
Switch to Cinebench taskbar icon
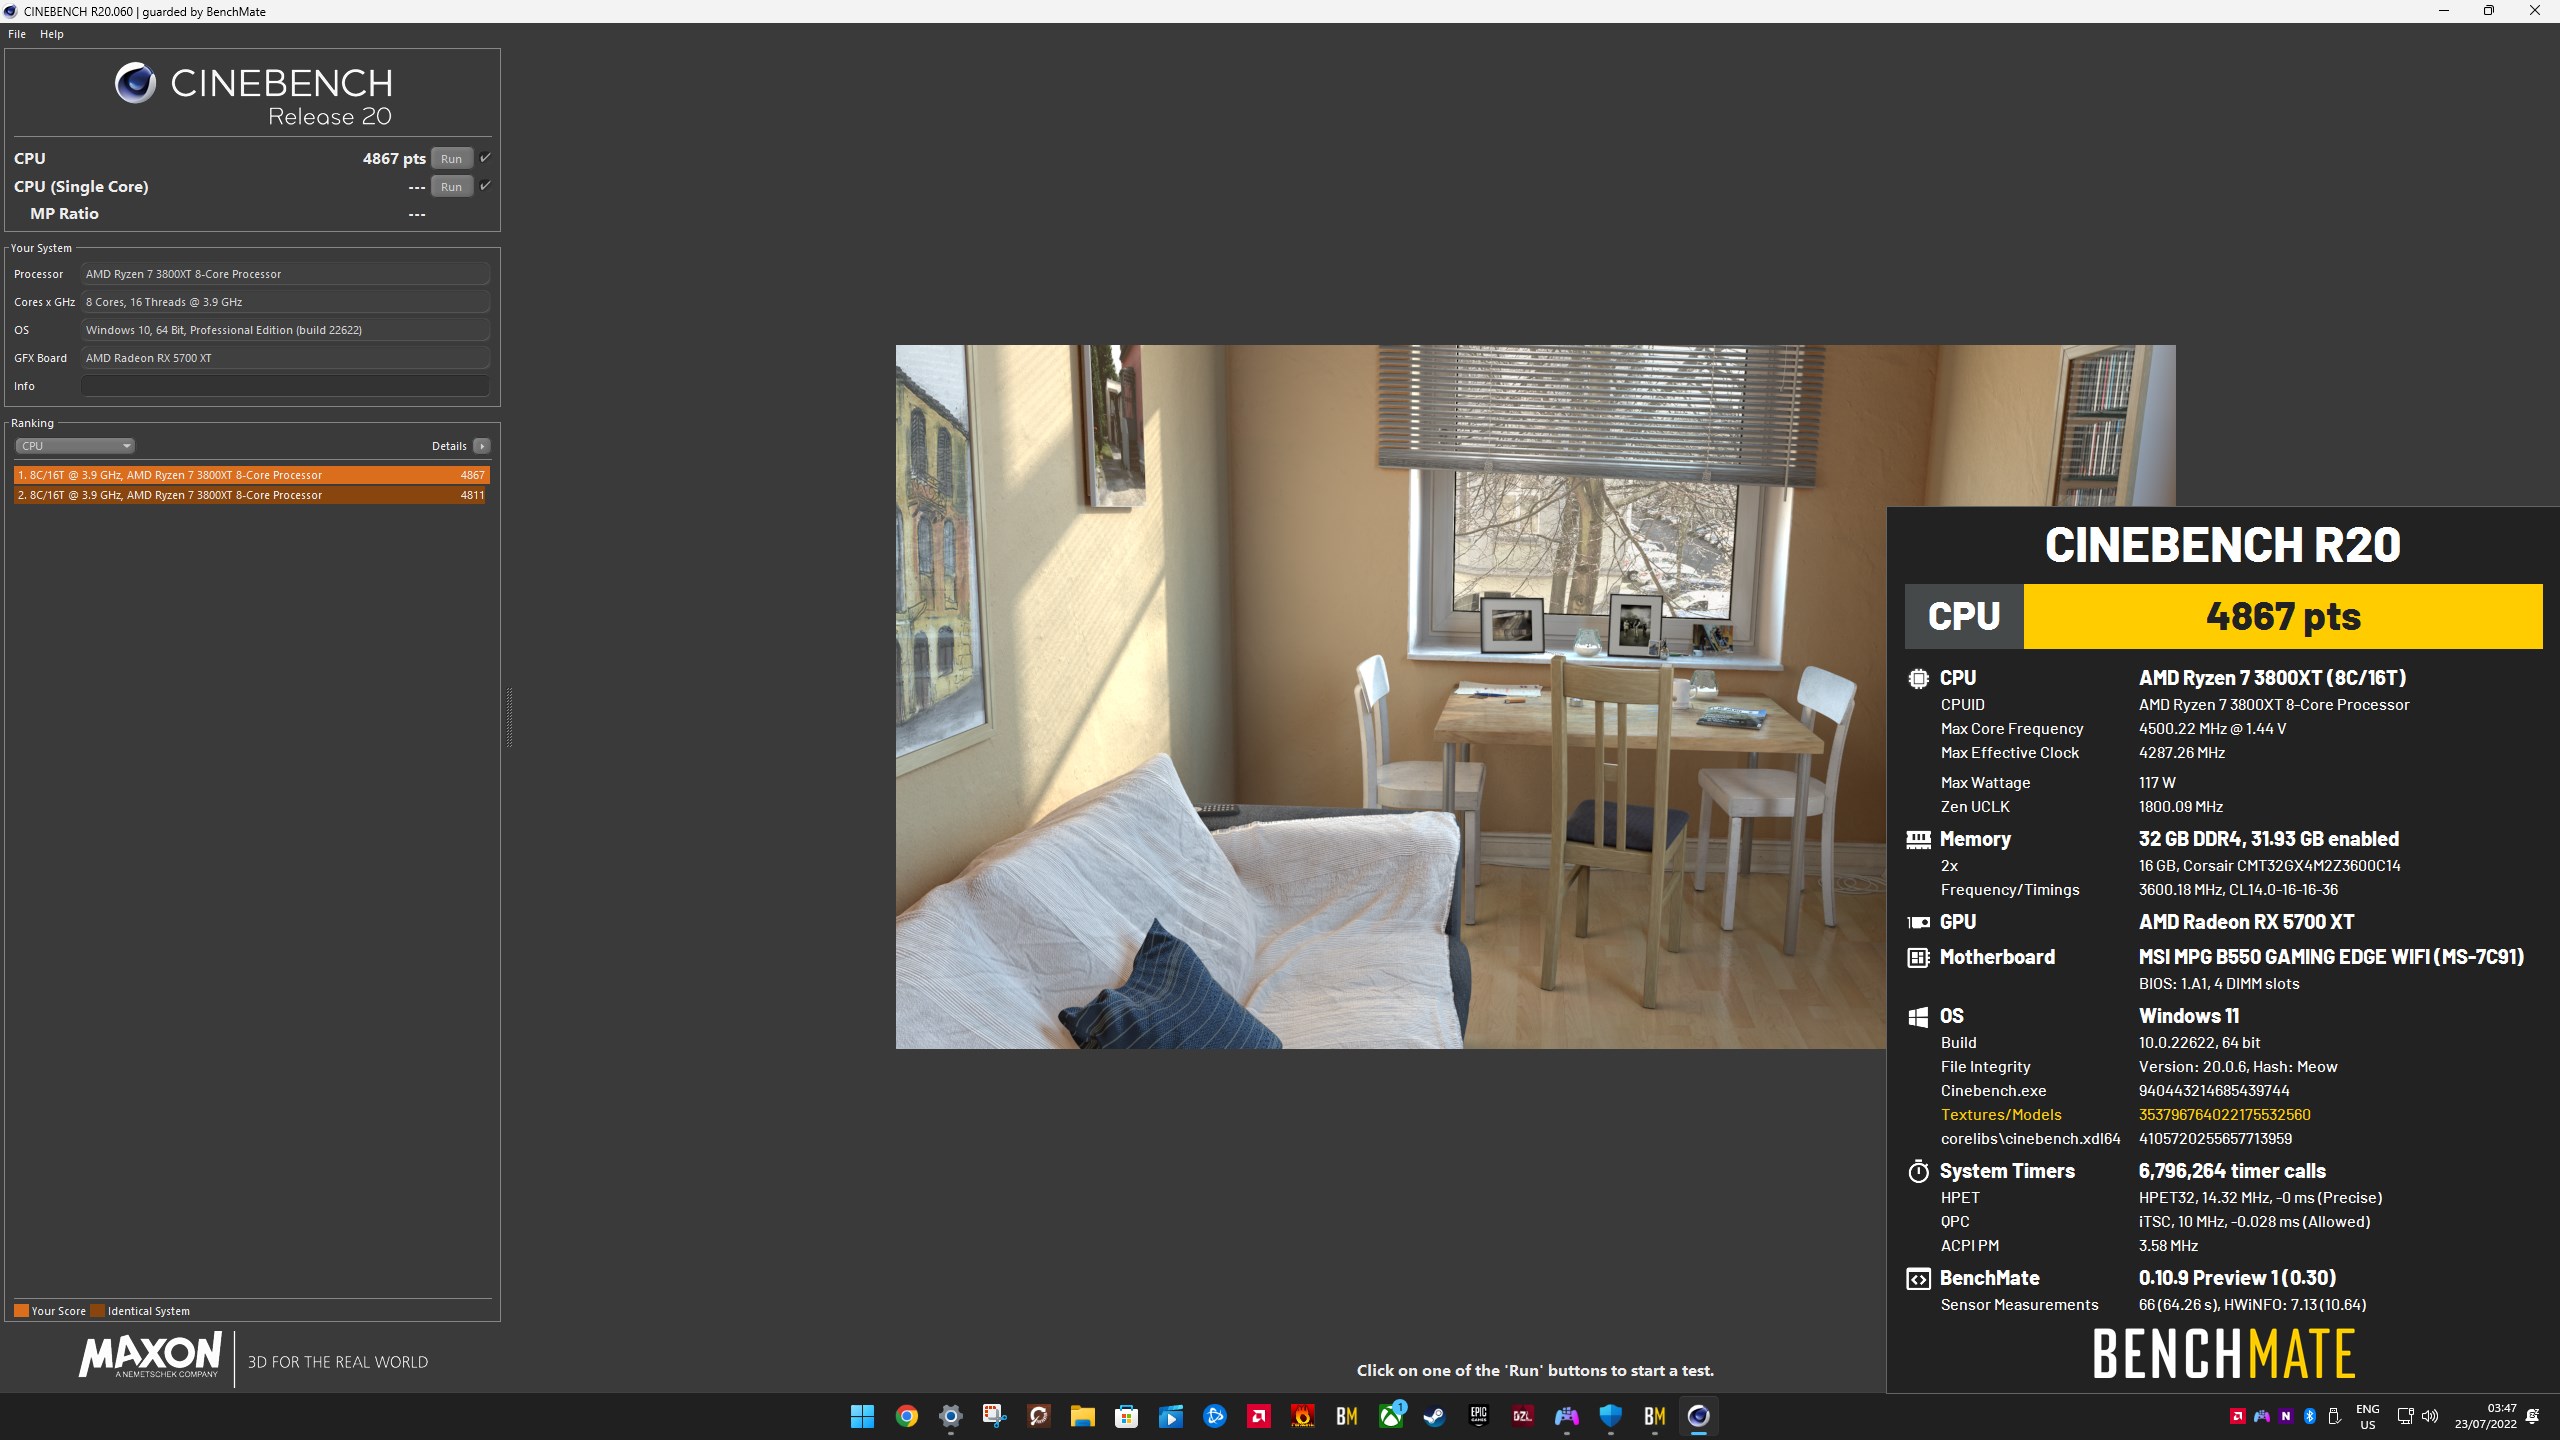tap(1698, 1416)
